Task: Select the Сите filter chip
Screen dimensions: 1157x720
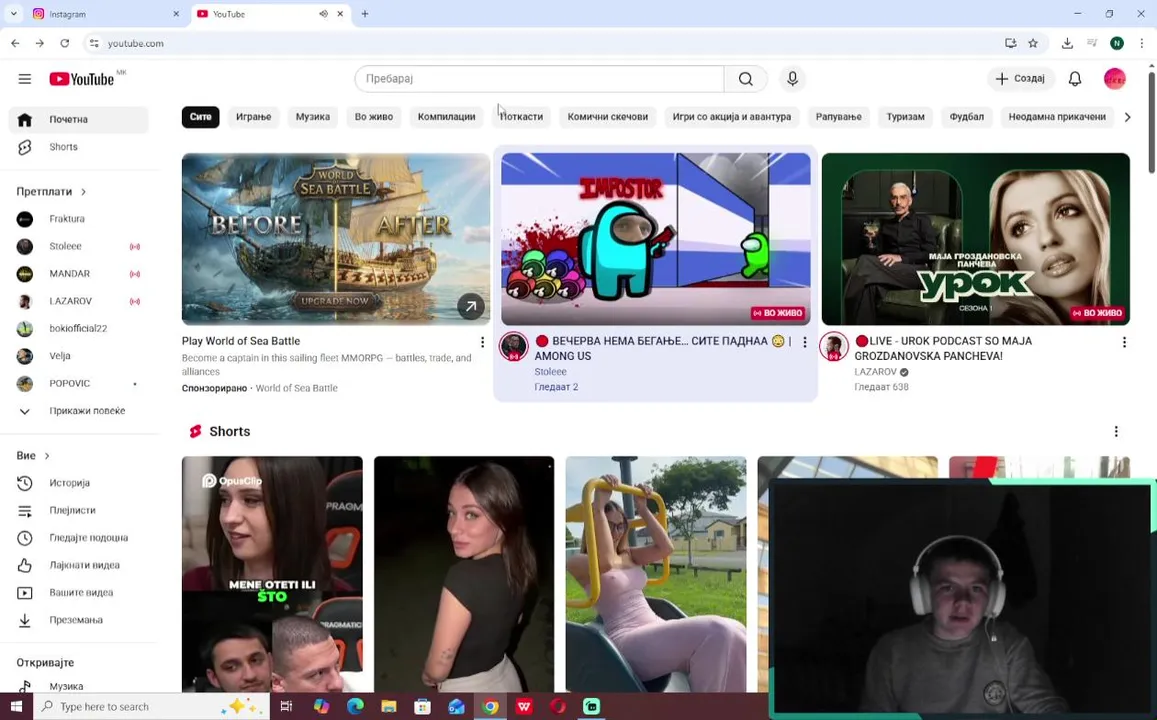Action: (x=201, y=117)
